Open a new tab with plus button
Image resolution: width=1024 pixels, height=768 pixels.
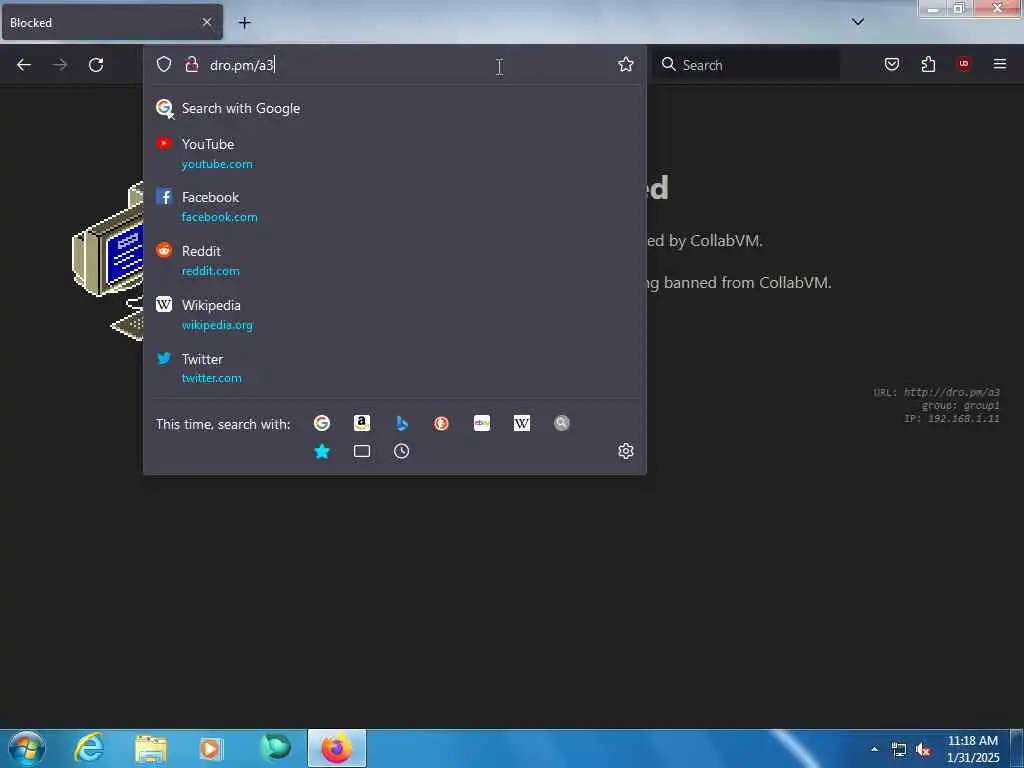tap(244, 23)
